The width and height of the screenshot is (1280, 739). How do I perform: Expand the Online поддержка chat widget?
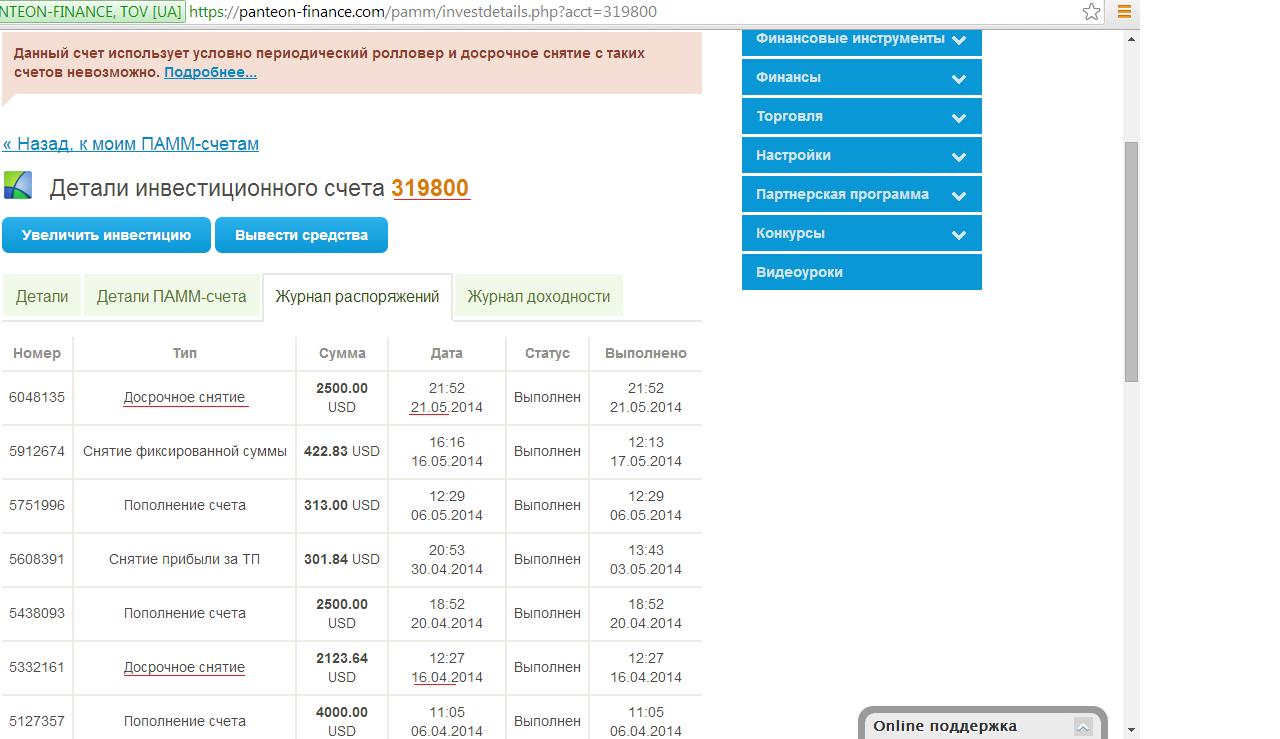1082,727
